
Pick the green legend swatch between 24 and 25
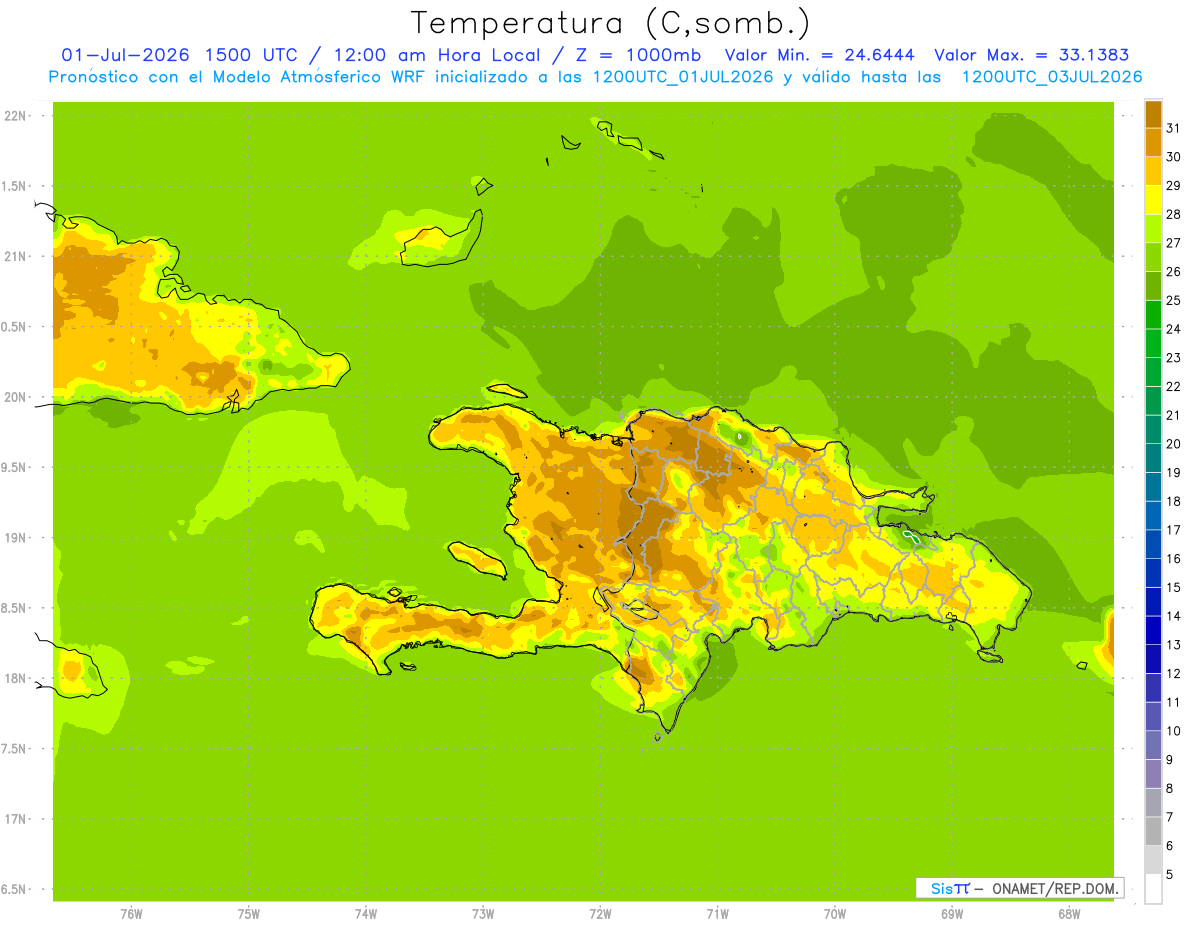[1153, 315]
